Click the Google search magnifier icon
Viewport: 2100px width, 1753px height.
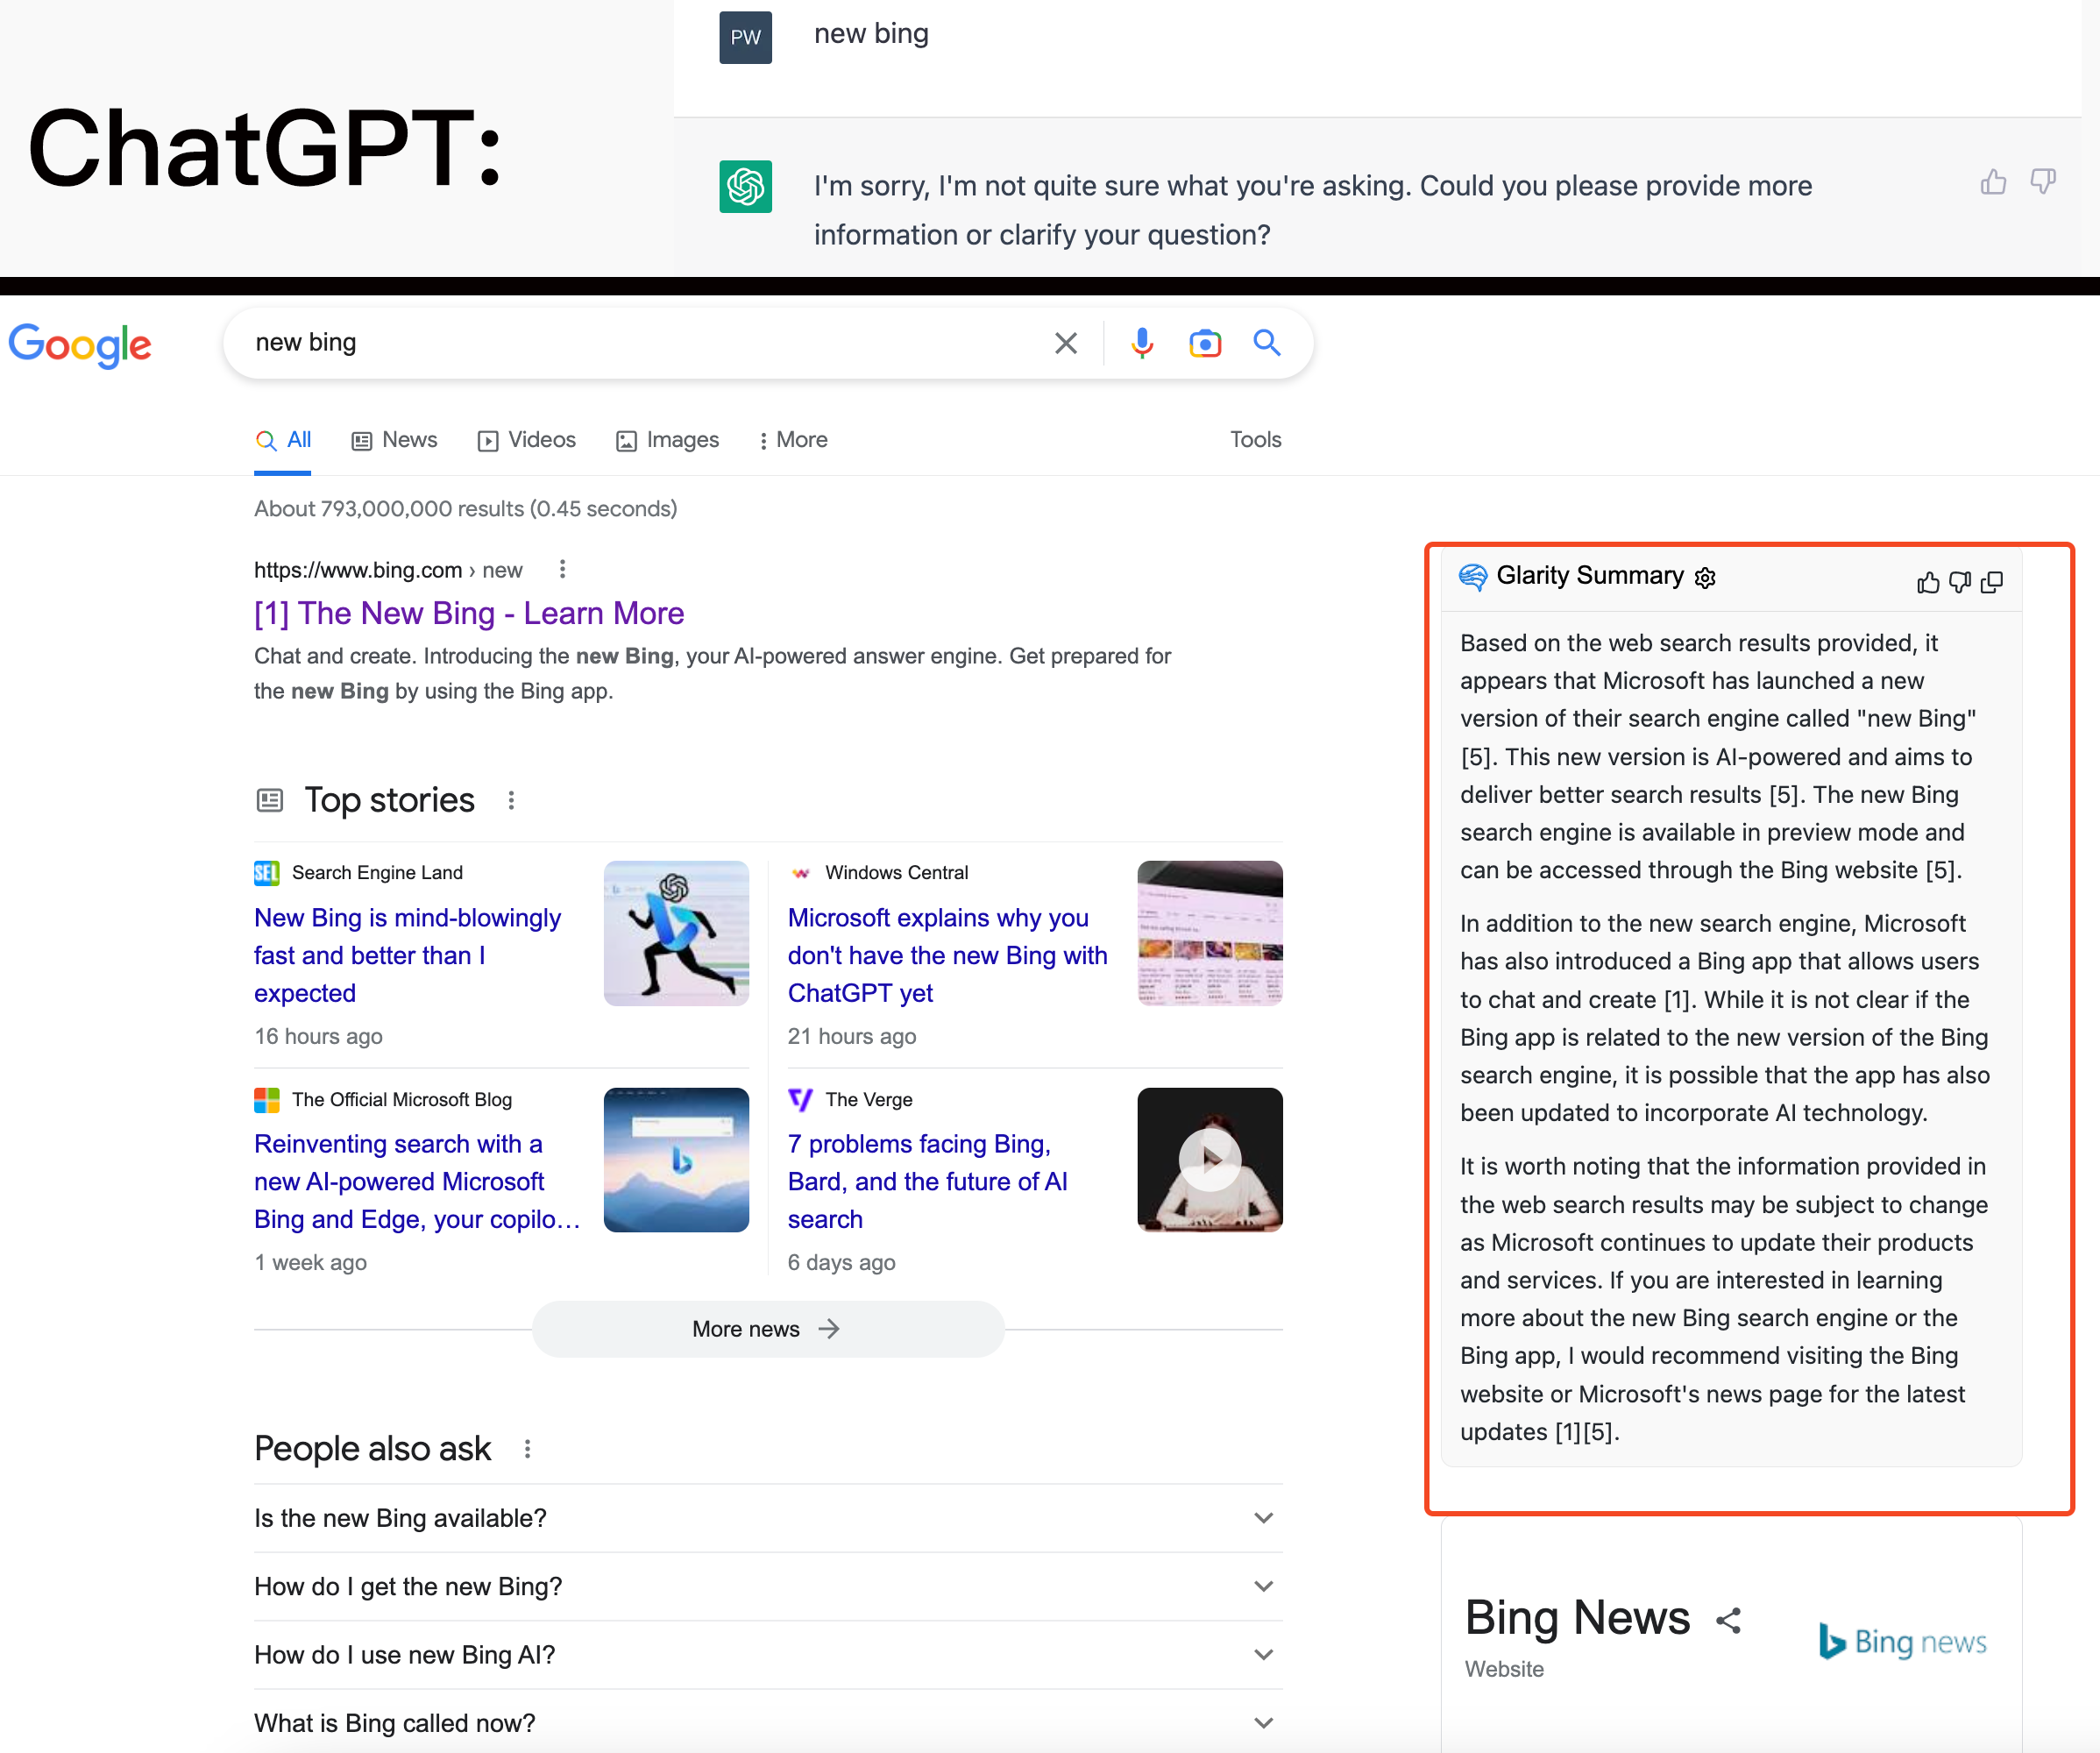coord(1268,342)
